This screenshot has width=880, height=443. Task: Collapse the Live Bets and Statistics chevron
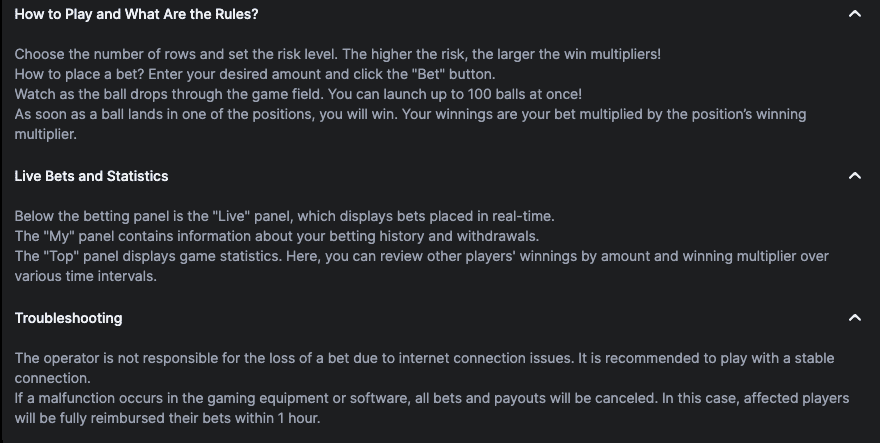[854, 176]
